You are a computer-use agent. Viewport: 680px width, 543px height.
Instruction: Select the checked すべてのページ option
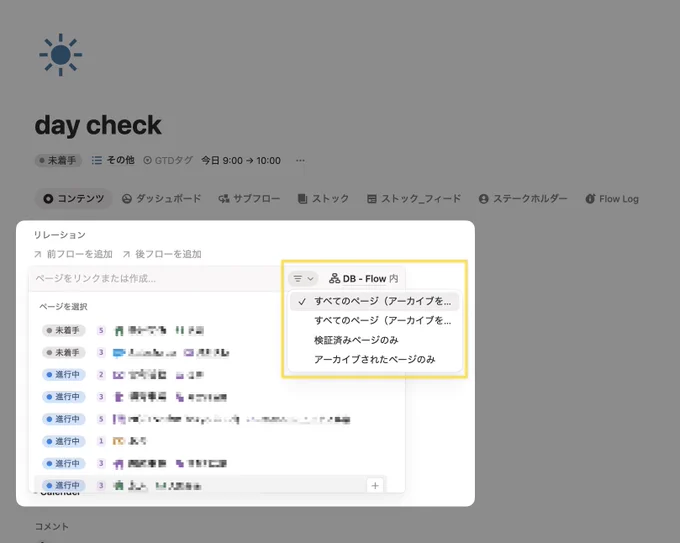[374, 301]
